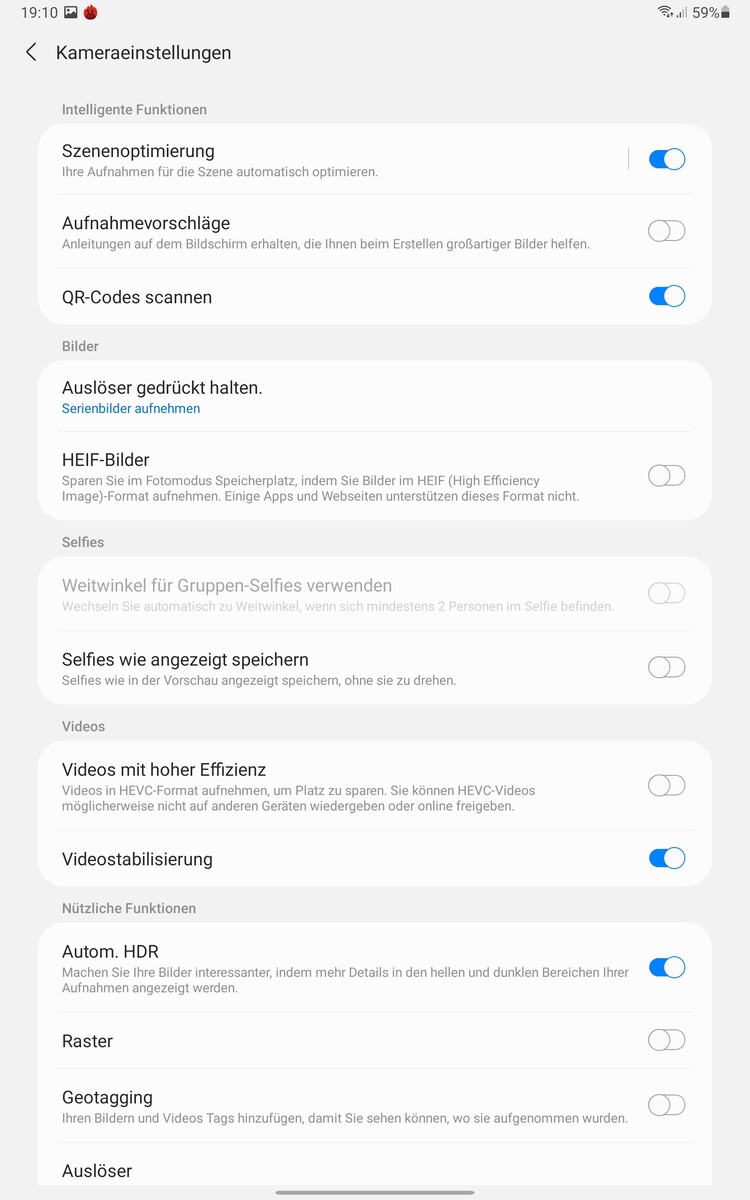Screen dimensions: 750x1200
Task: Open the Auslöser settings entry
Action: [97, 1171]
